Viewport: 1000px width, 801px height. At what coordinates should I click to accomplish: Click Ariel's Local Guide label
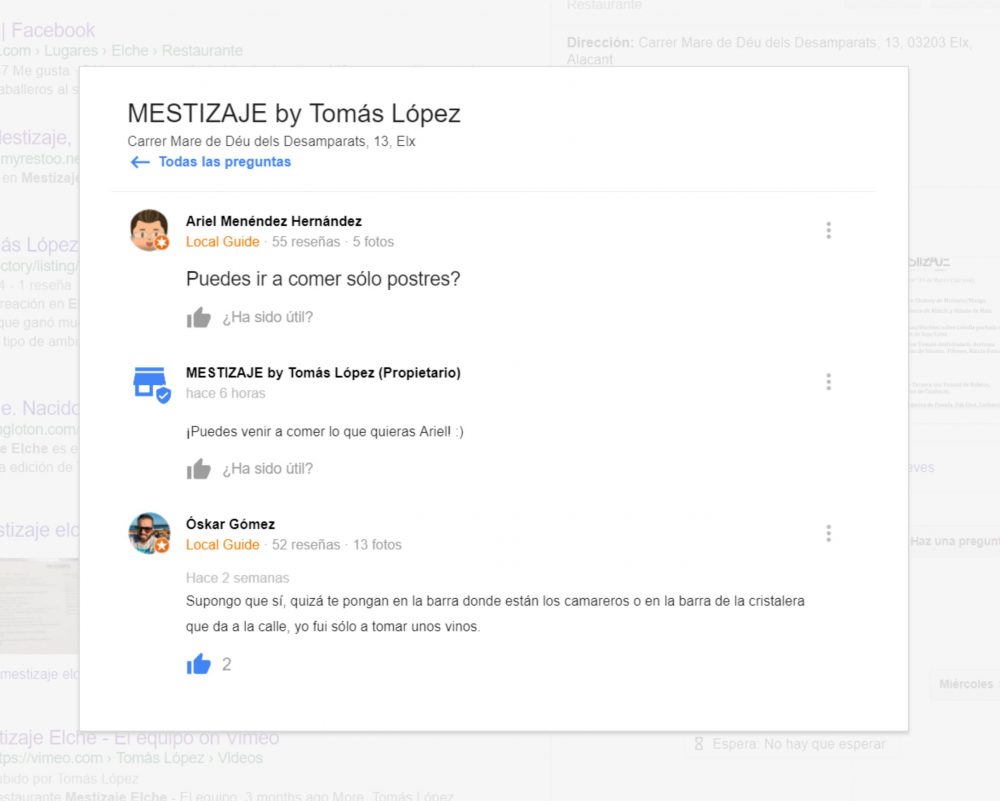(x=223, y=242)
